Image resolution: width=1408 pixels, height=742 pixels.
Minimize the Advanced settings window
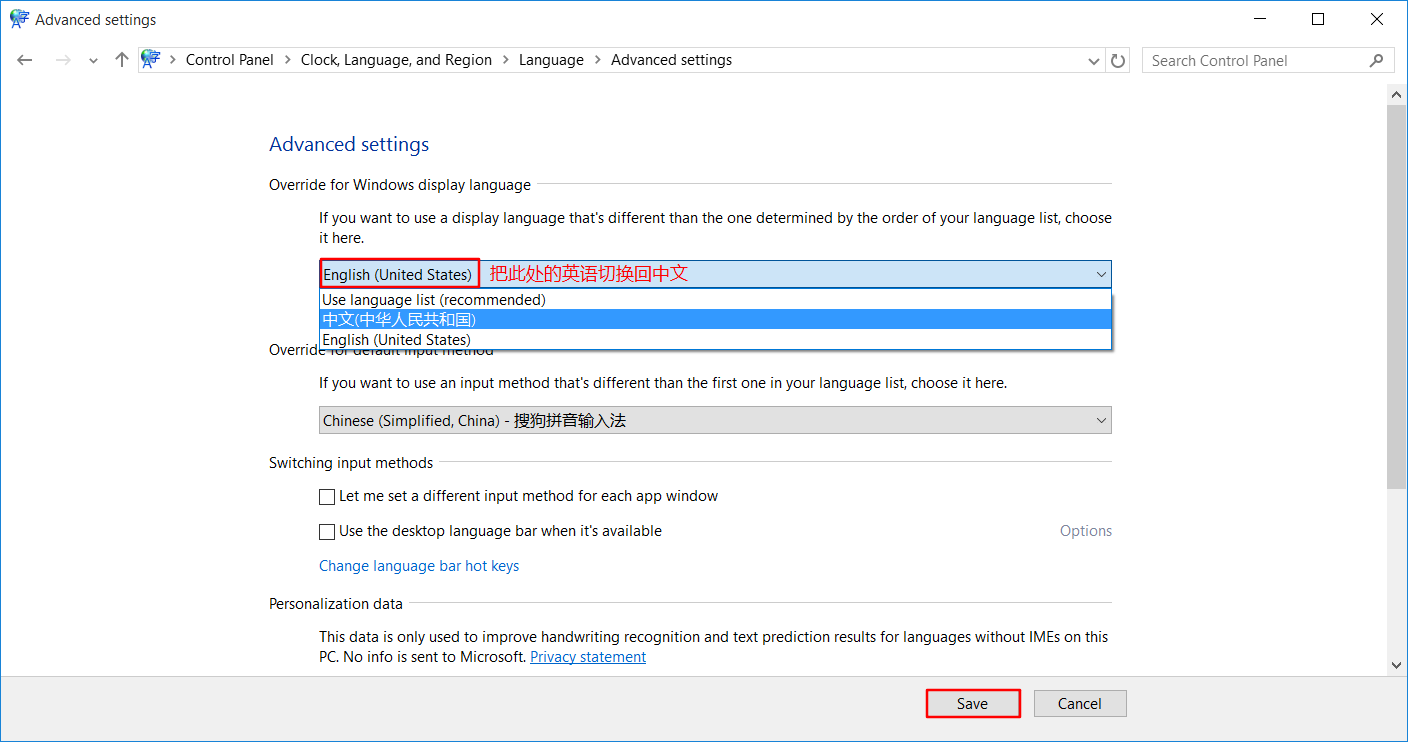pos(1261,19)
